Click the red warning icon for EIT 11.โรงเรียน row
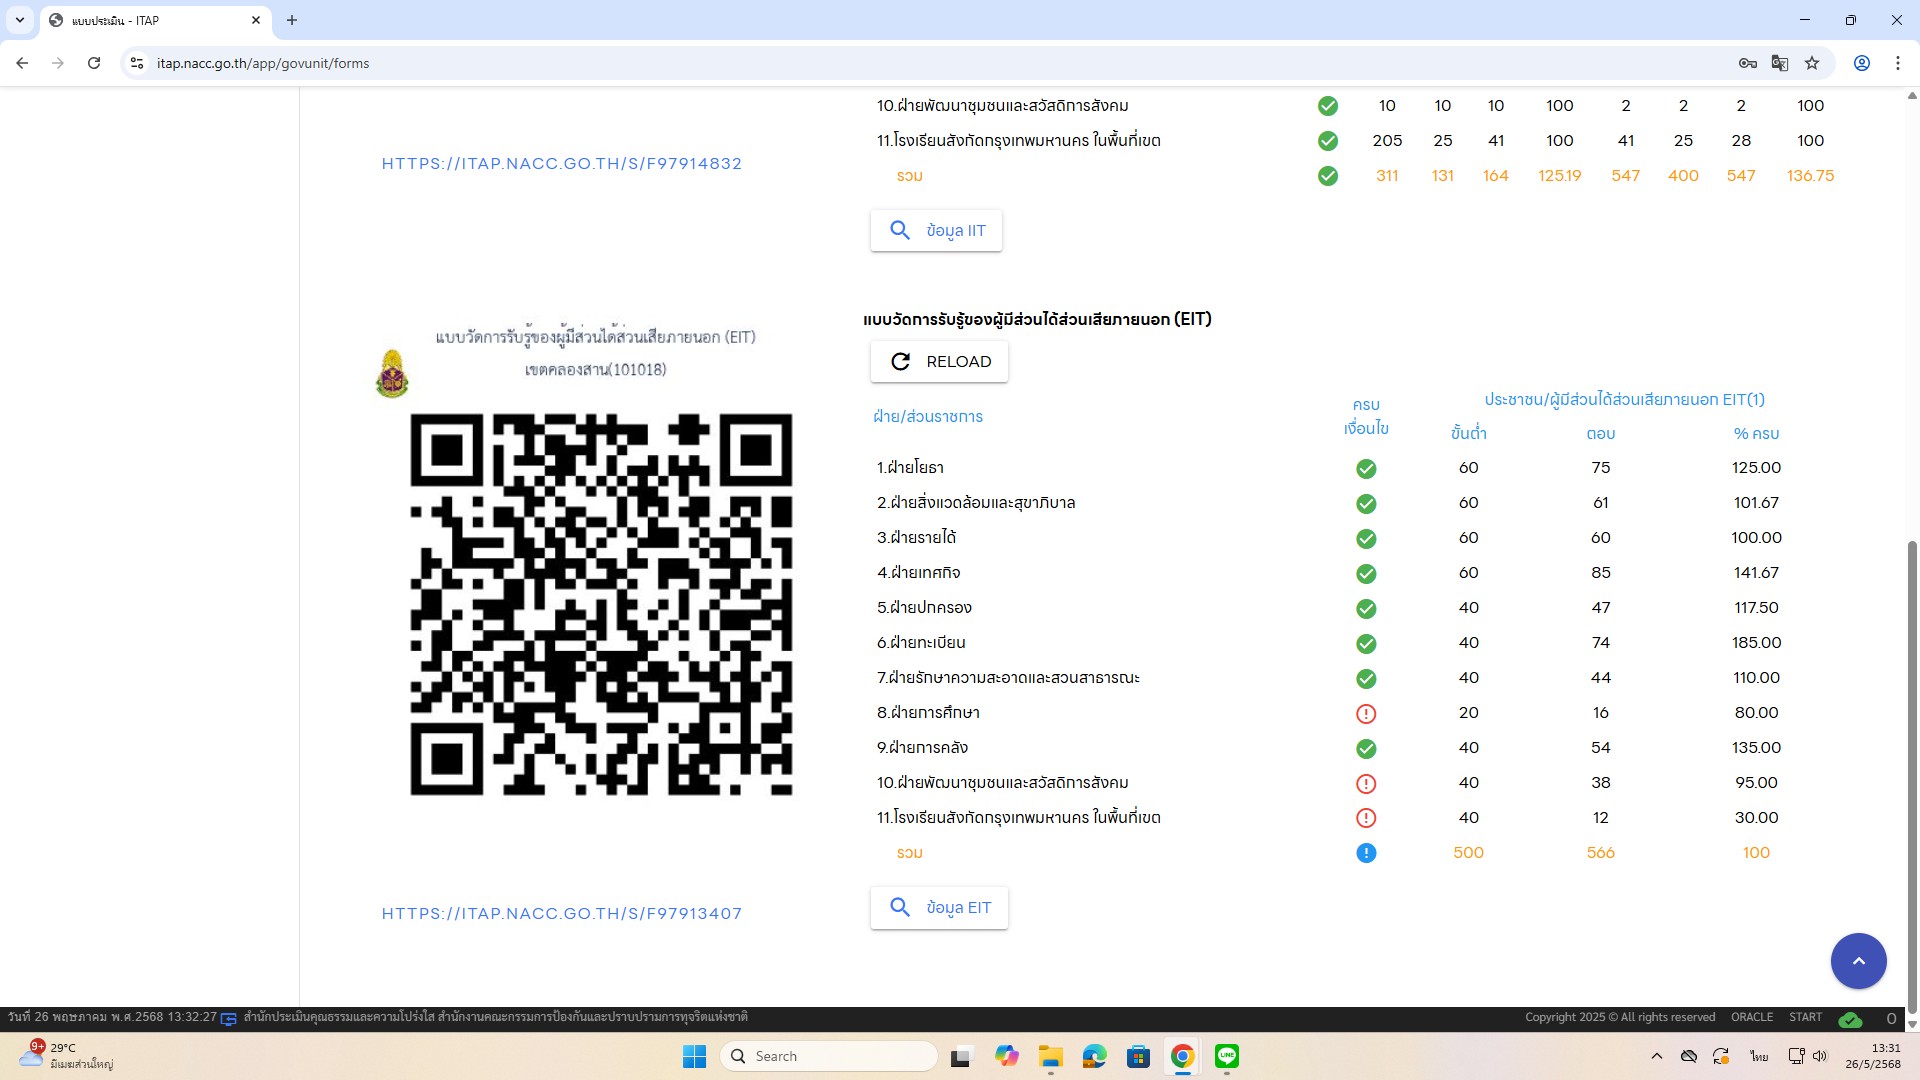Viewport: 1920px width, 1080px height. pyautogui.click(x=1366, y=818)
